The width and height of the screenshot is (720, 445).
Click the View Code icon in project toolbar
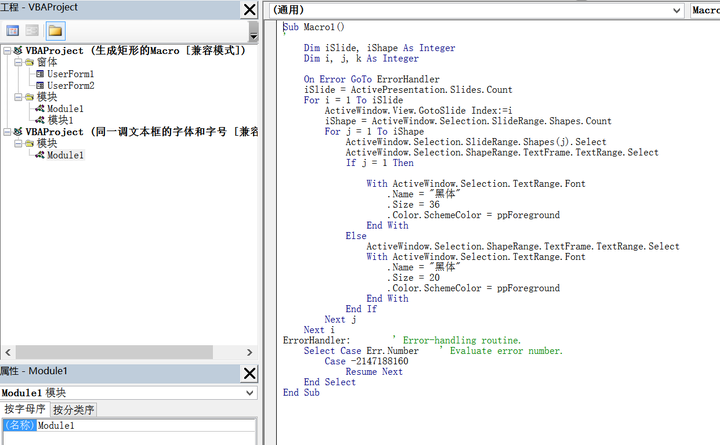[x=13, y=31]
